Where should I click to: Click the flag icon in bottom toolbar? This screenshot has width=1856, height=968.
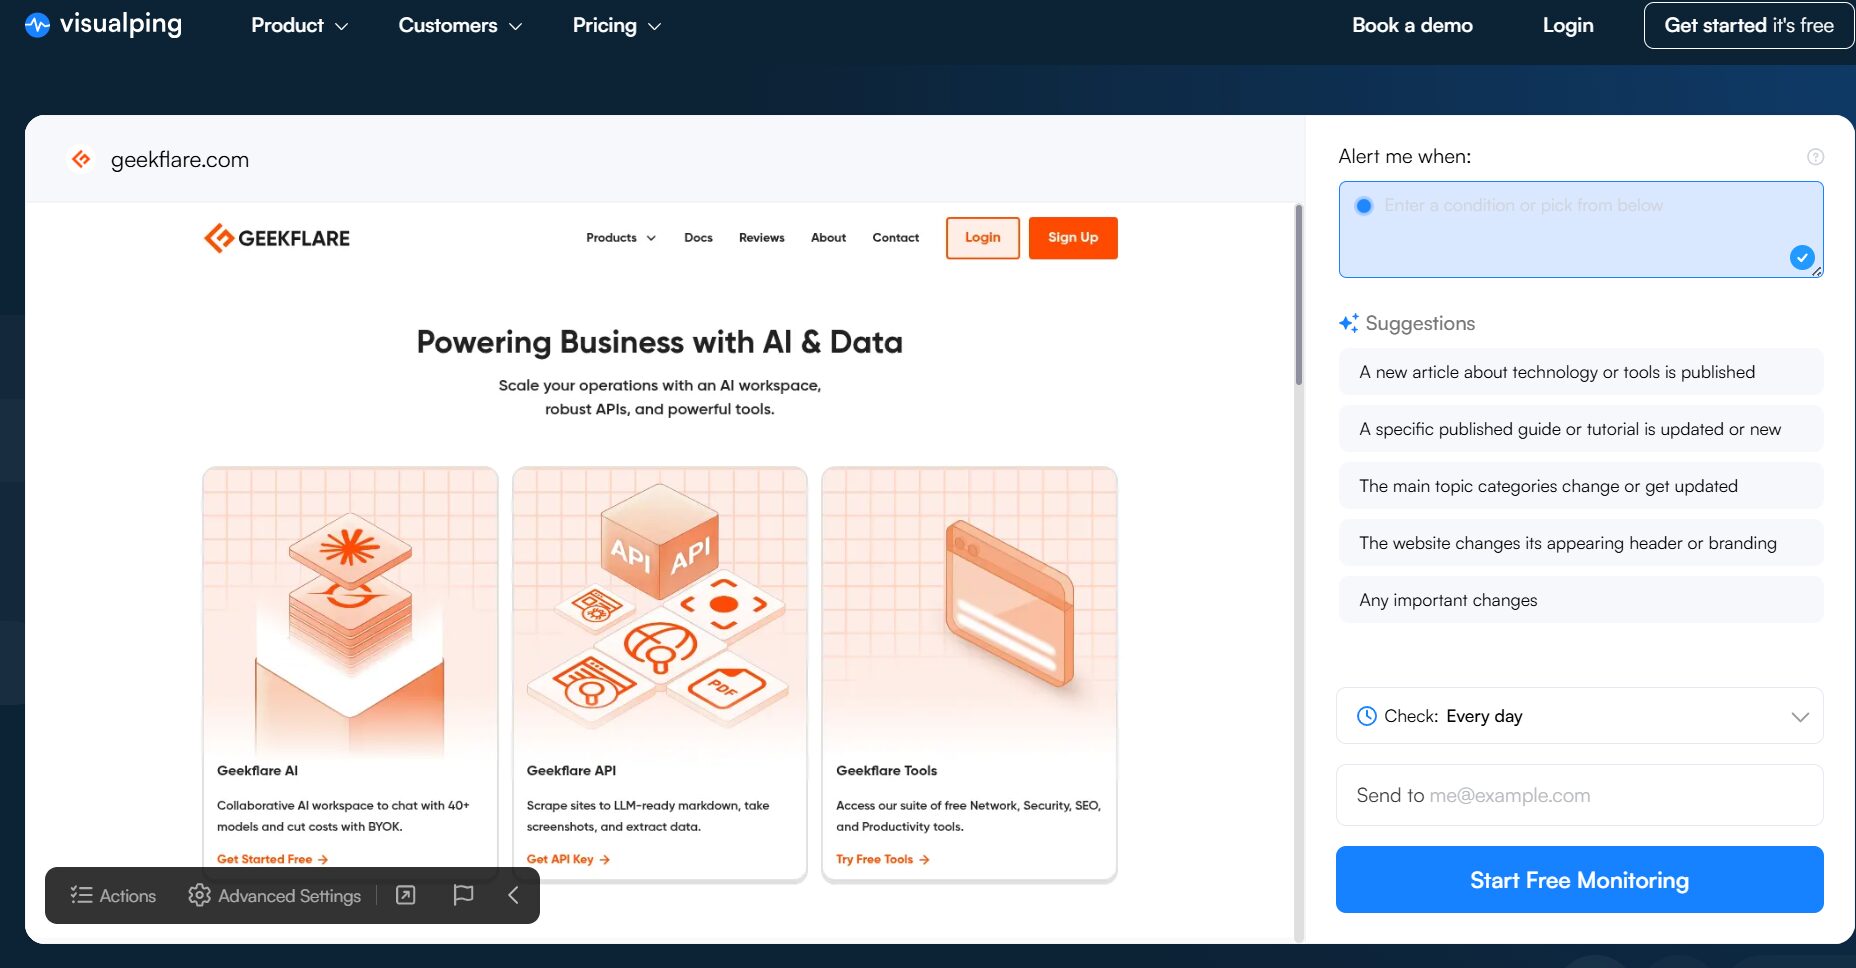point(463,895)
